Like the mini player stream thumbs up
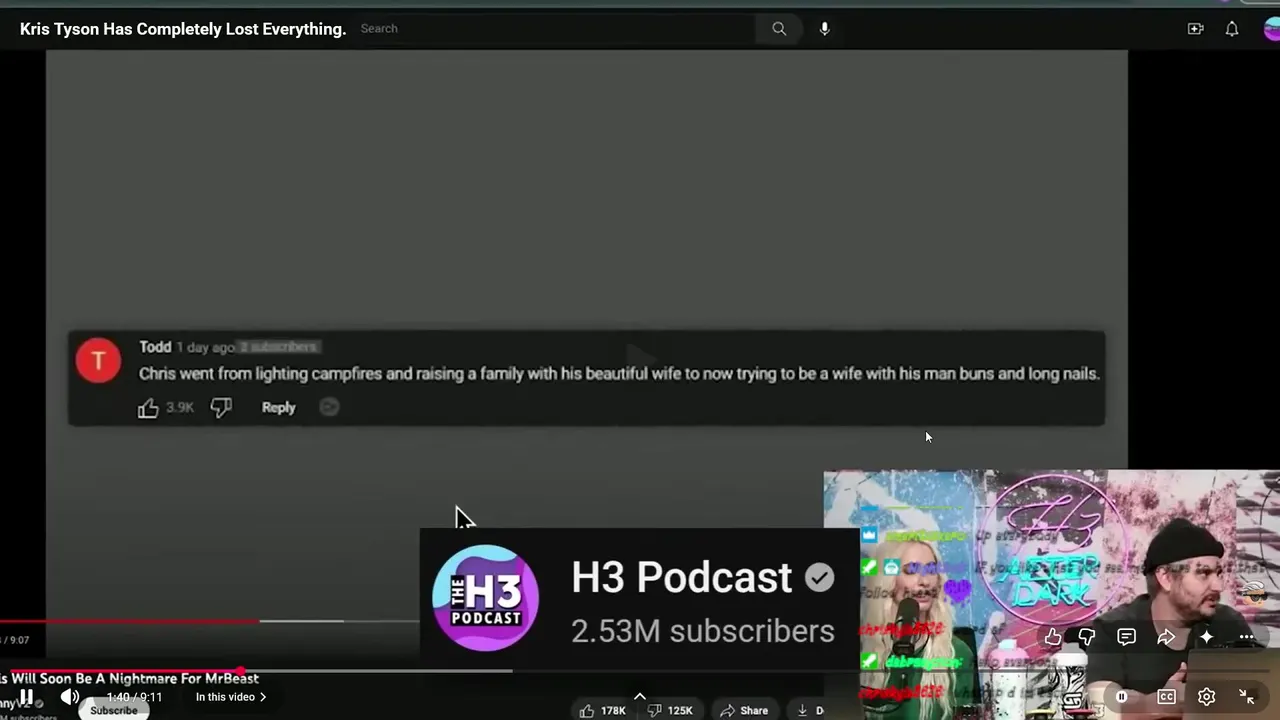The width and height of the screenshot is (1280, 720). (x=1053, y=637)
